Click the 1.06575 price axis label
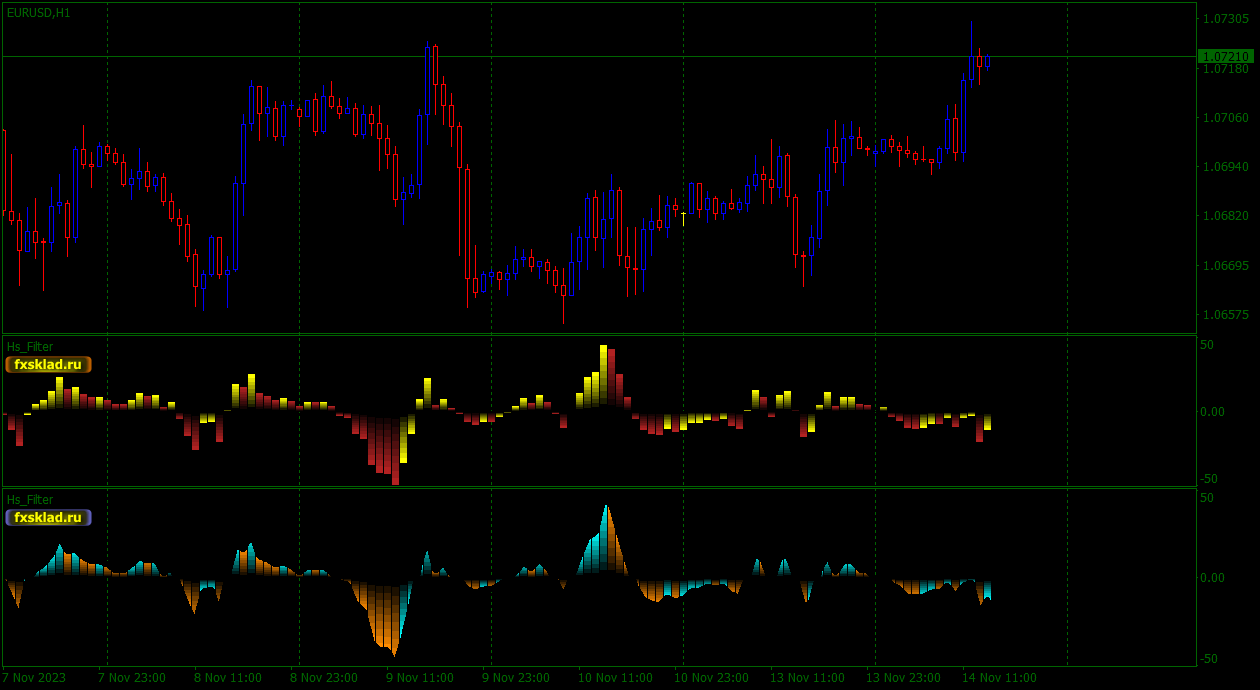1260x690 pixels. tap(1225, 315)
